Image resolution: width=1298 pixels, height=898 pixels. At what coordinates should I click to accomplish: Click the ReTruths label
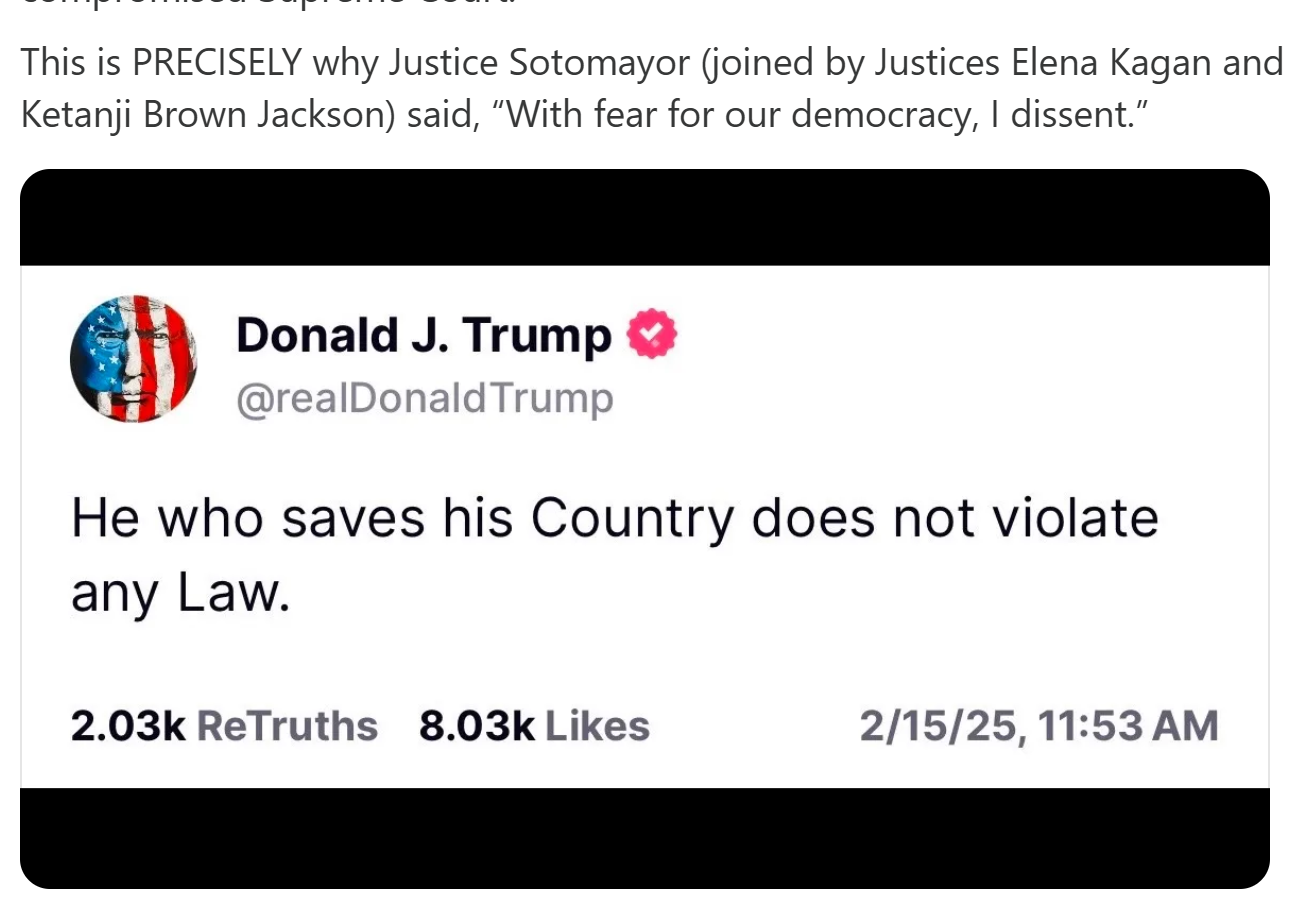click(x=287, y=726)
